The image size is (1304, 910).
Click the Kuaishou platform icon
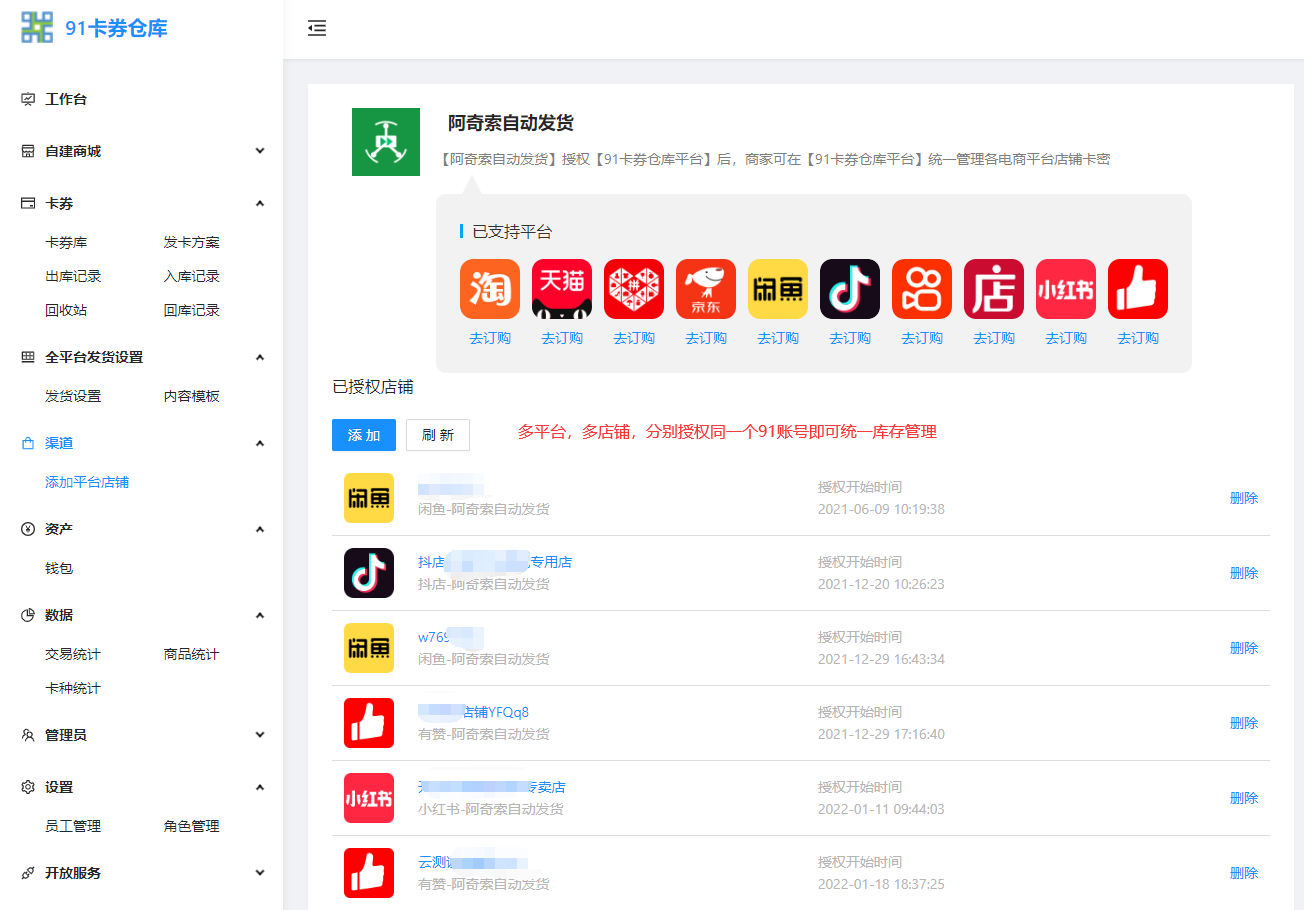[x=921, y=288]
